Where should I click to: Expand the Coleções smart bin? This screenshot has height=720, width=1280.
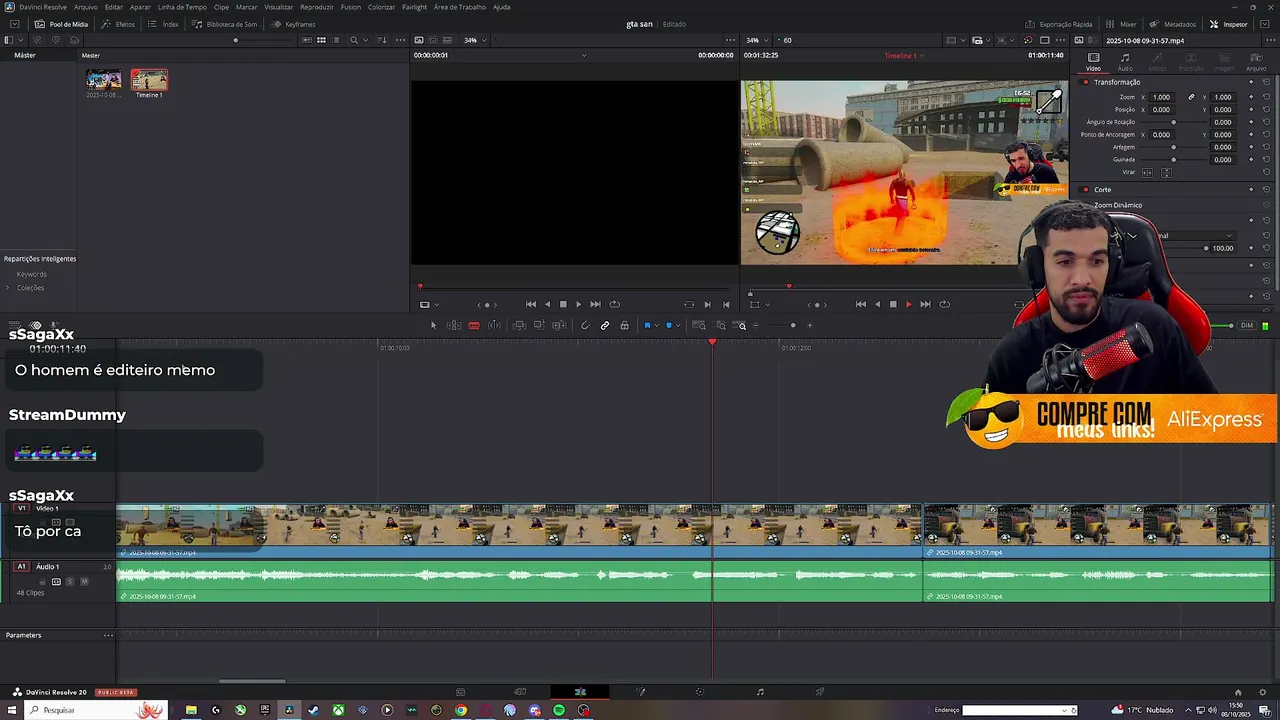tap(8, 288)
